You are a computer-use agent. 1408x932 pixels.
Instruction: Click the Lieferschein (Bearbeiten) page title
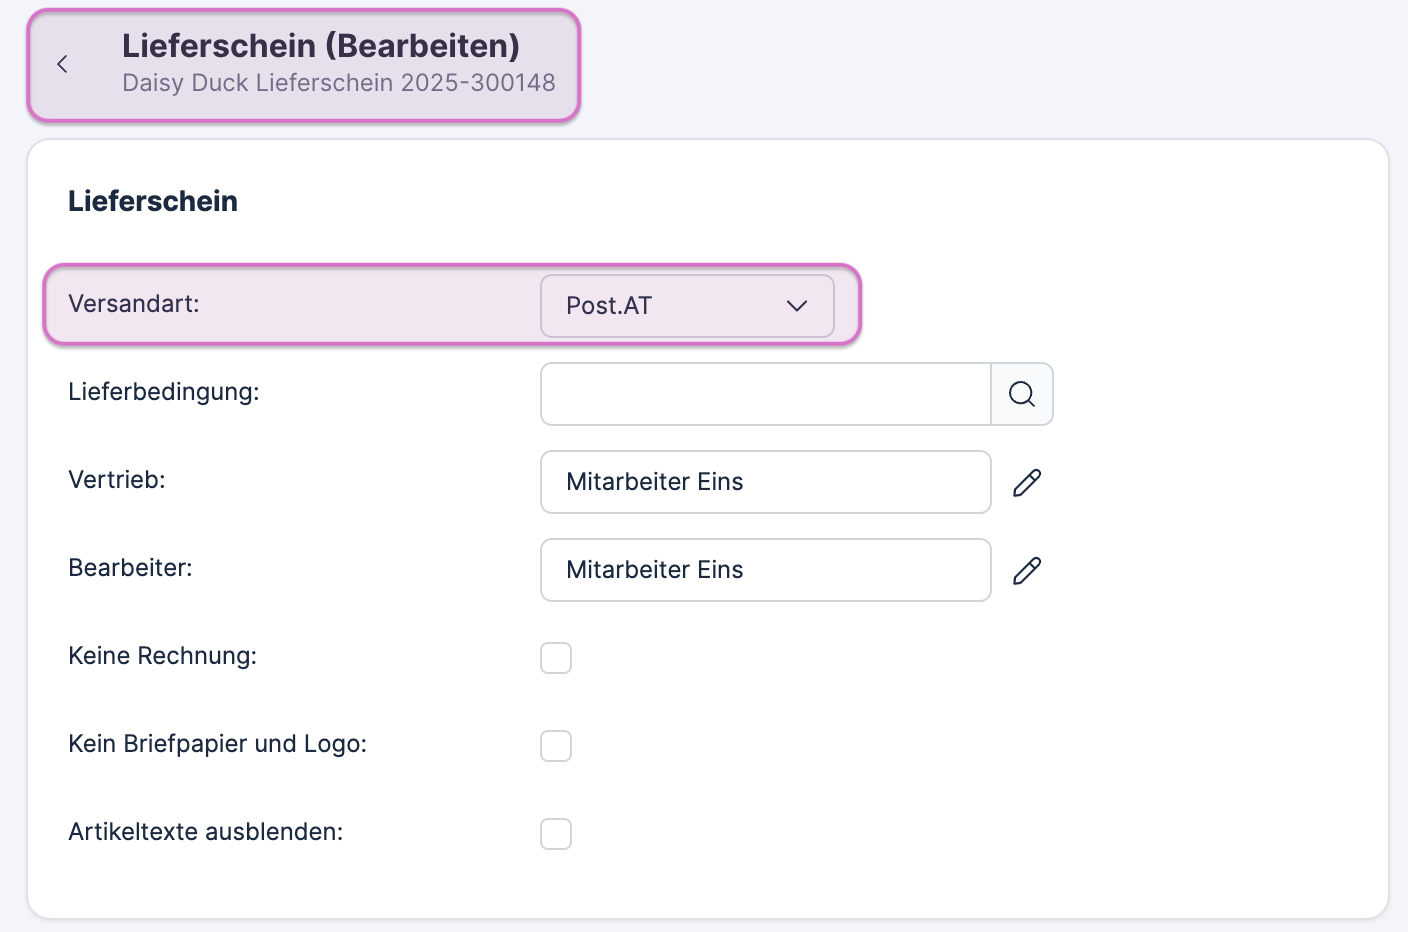click(321, 46)
